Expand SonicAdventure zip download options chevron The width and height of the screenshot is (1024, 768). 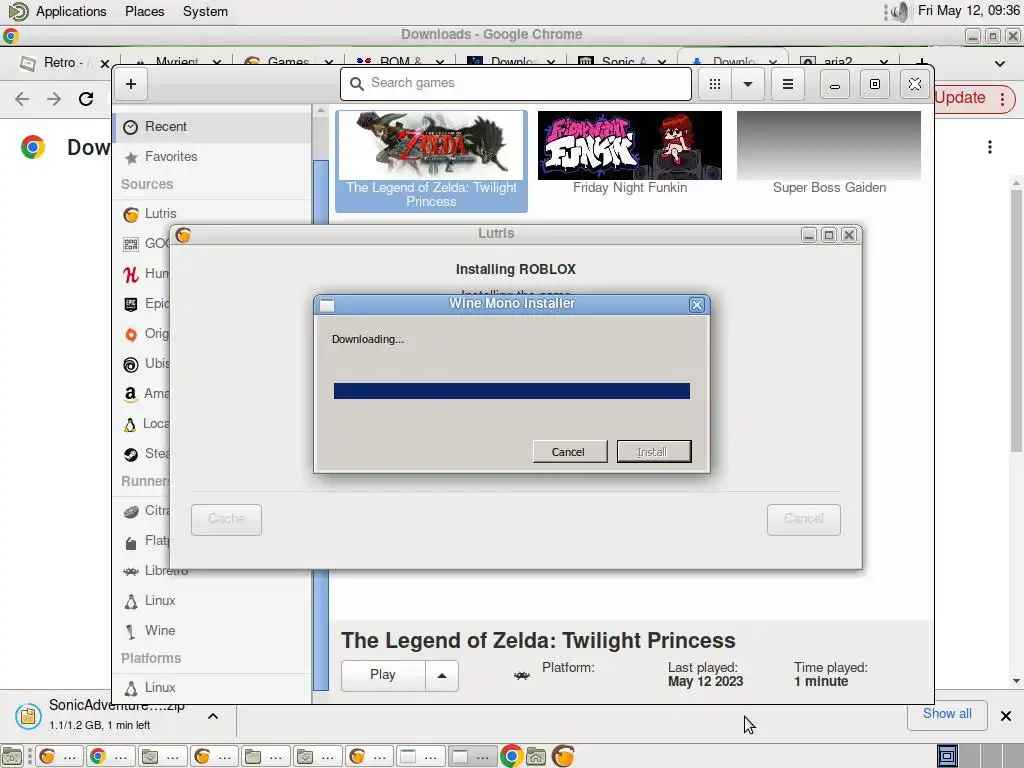(213, 716)
